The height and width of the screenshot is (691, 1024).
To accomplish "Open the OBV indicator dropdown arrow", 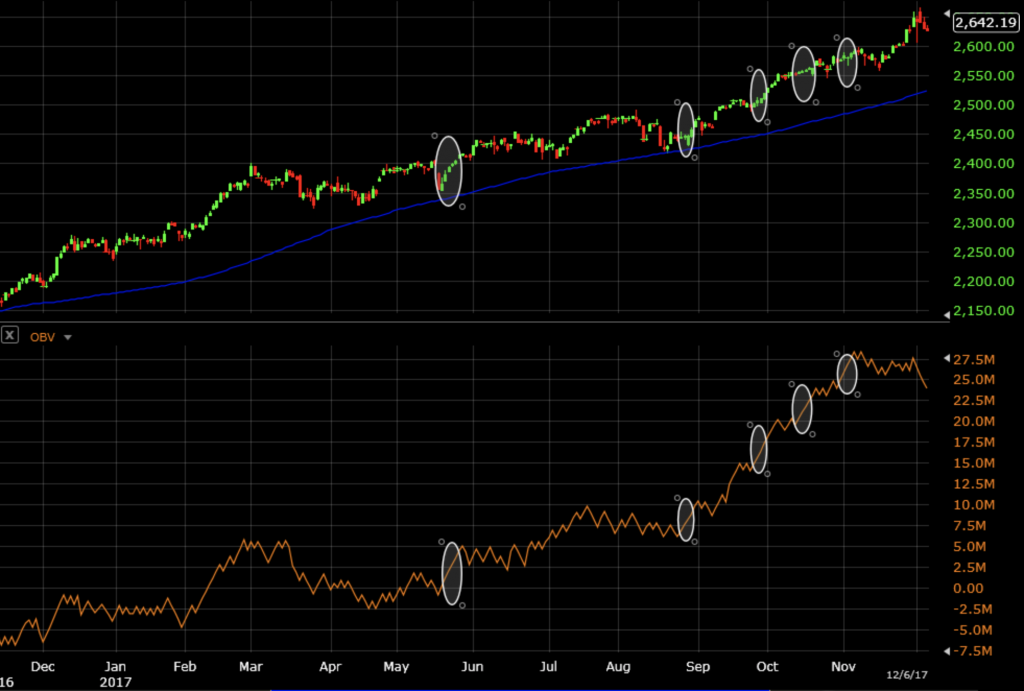I will coord(68,337).
